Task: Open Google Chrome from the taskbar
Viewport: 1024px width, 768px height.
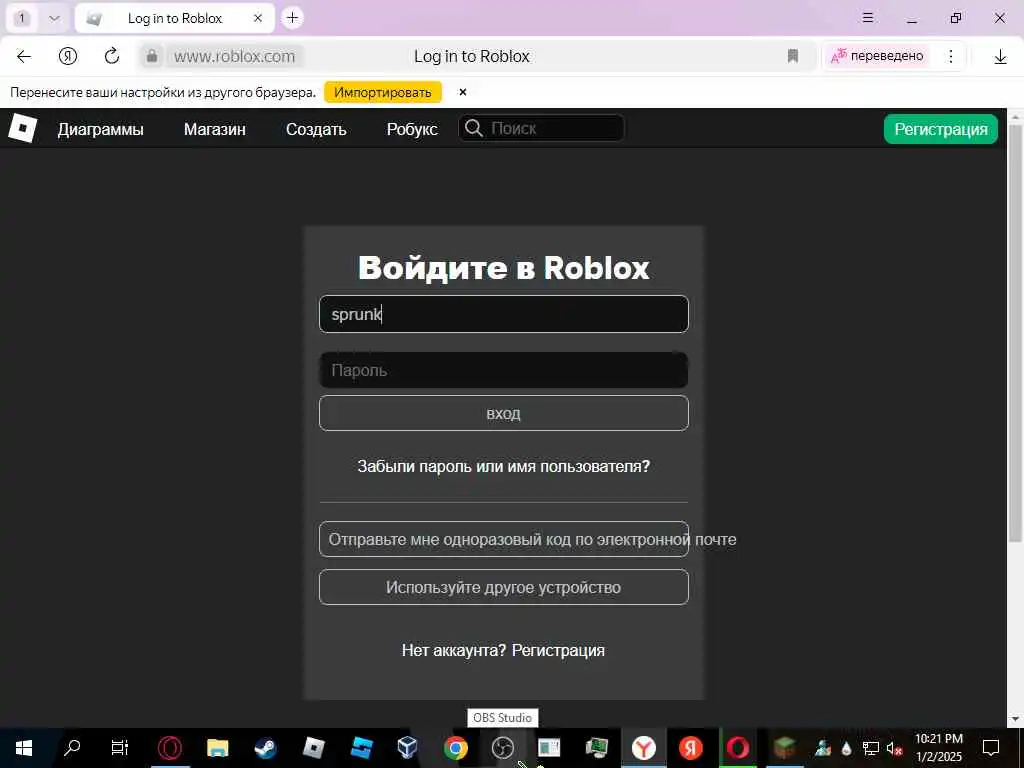Action: (x=456, y=748)
